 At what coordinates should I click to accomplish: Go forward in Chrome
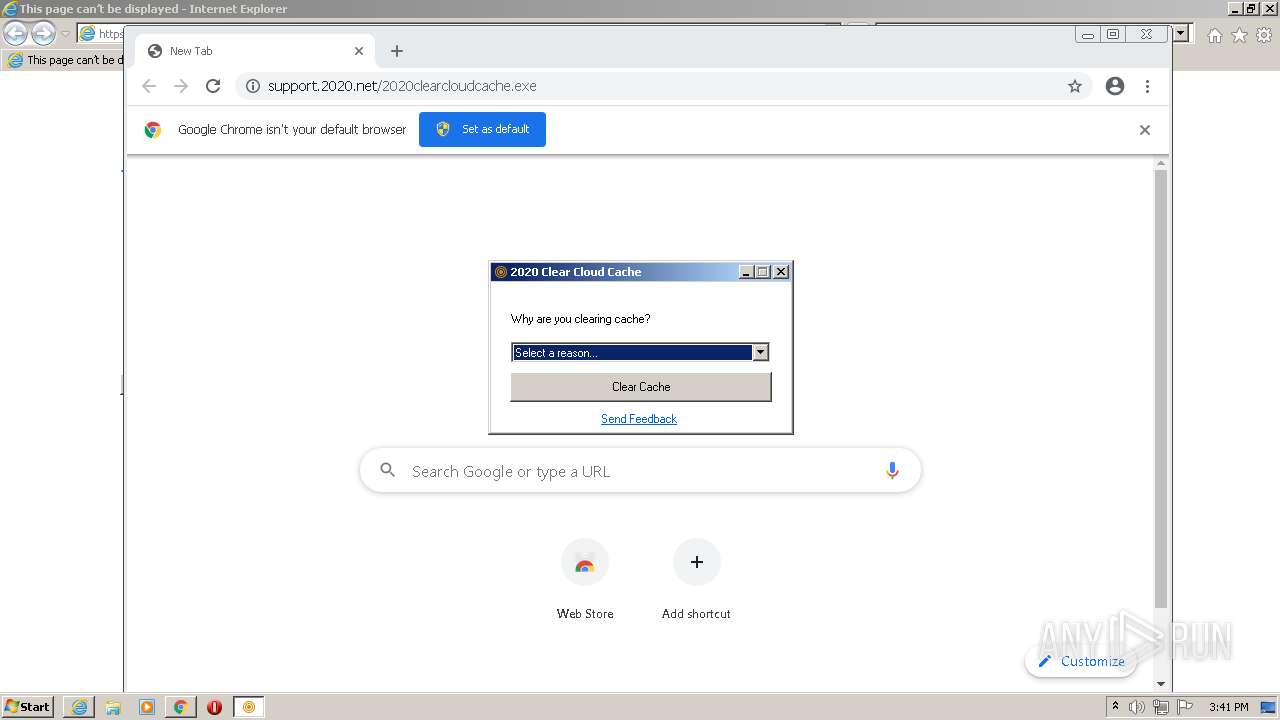tap(181, 86)
